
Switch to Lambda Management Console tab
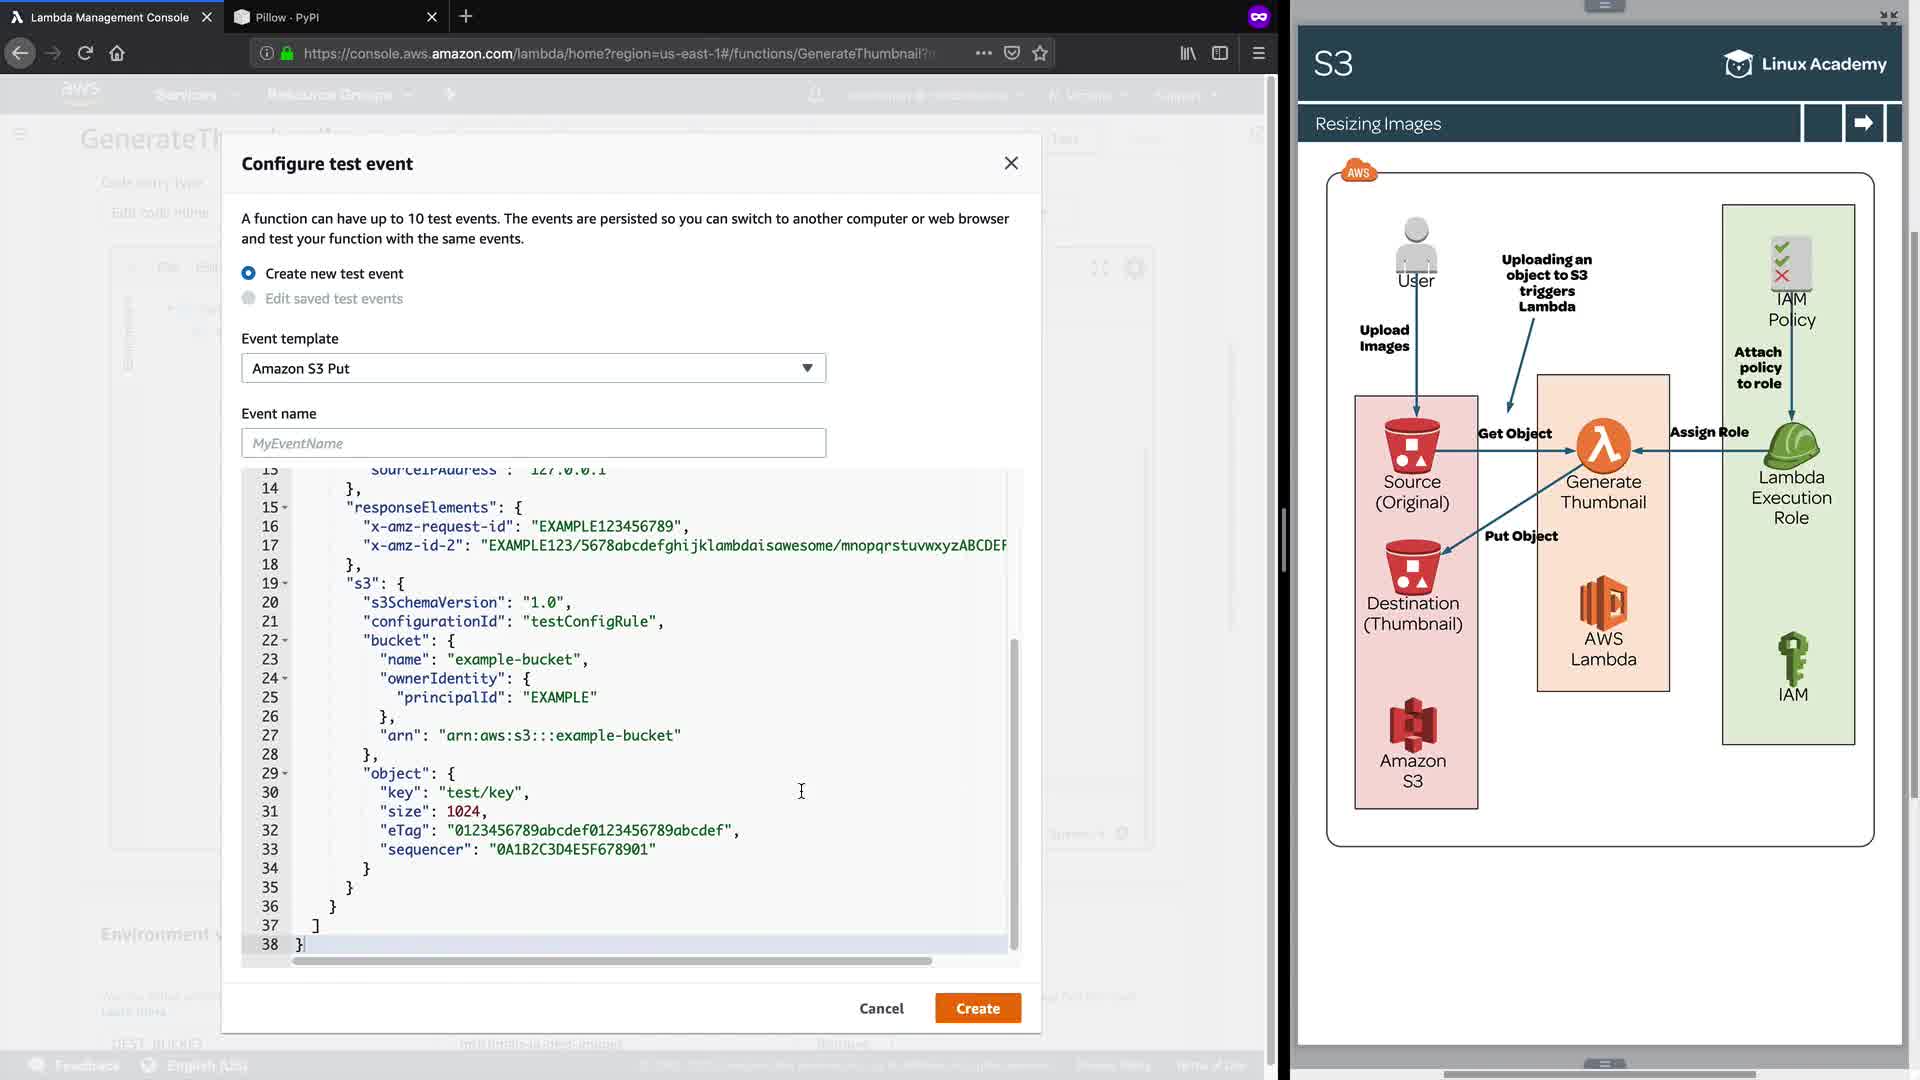tap(108, 17)
